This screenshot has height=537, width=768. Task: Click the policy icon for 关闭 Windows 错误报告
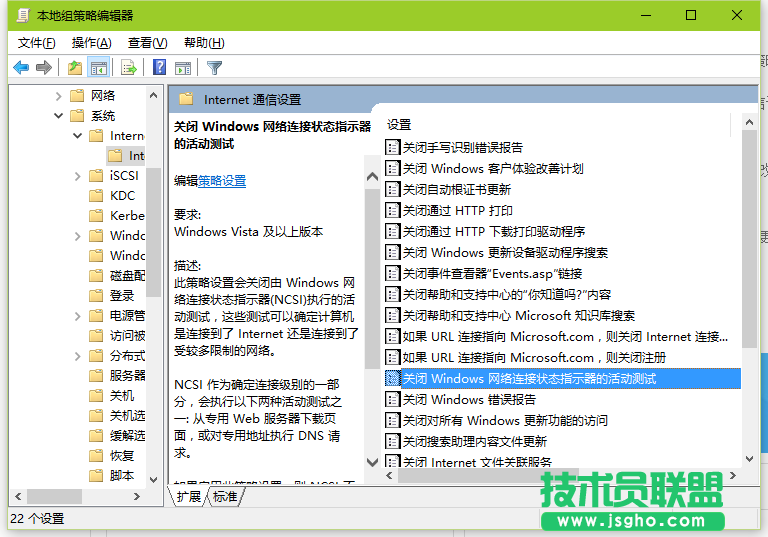click(392, 399)
